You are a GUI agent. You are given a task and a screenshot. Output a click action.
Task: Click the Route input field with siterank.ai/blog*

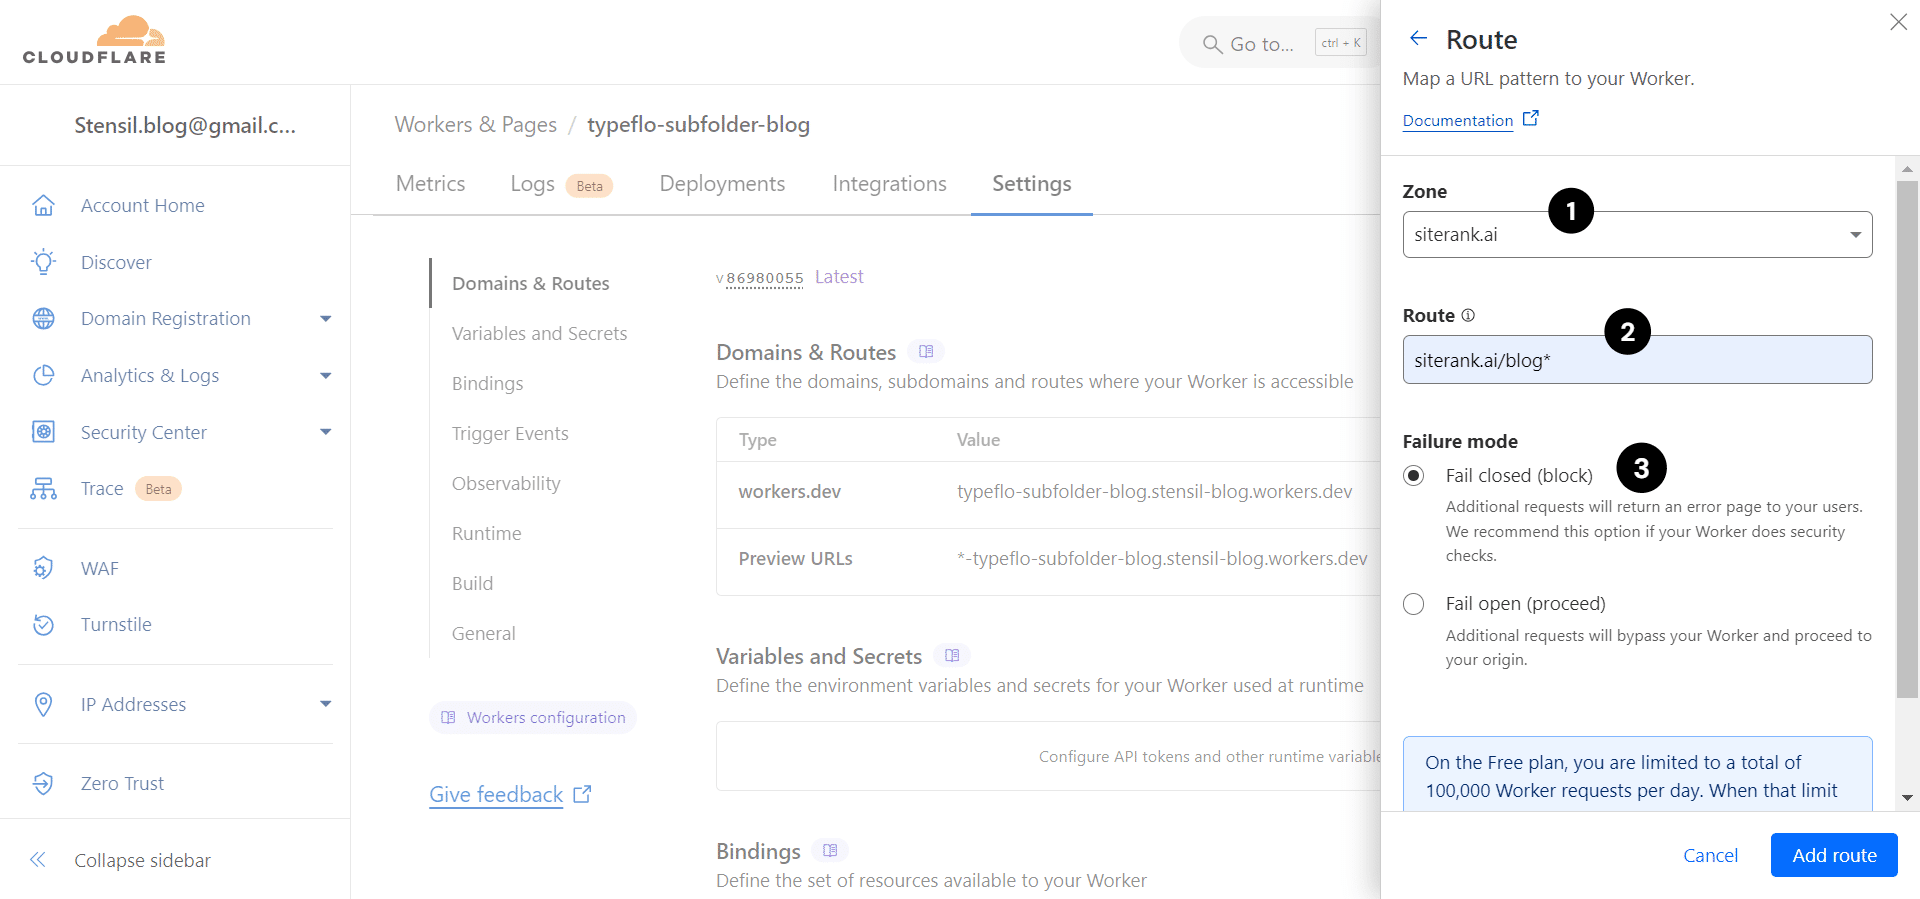tap(1637, 360)
